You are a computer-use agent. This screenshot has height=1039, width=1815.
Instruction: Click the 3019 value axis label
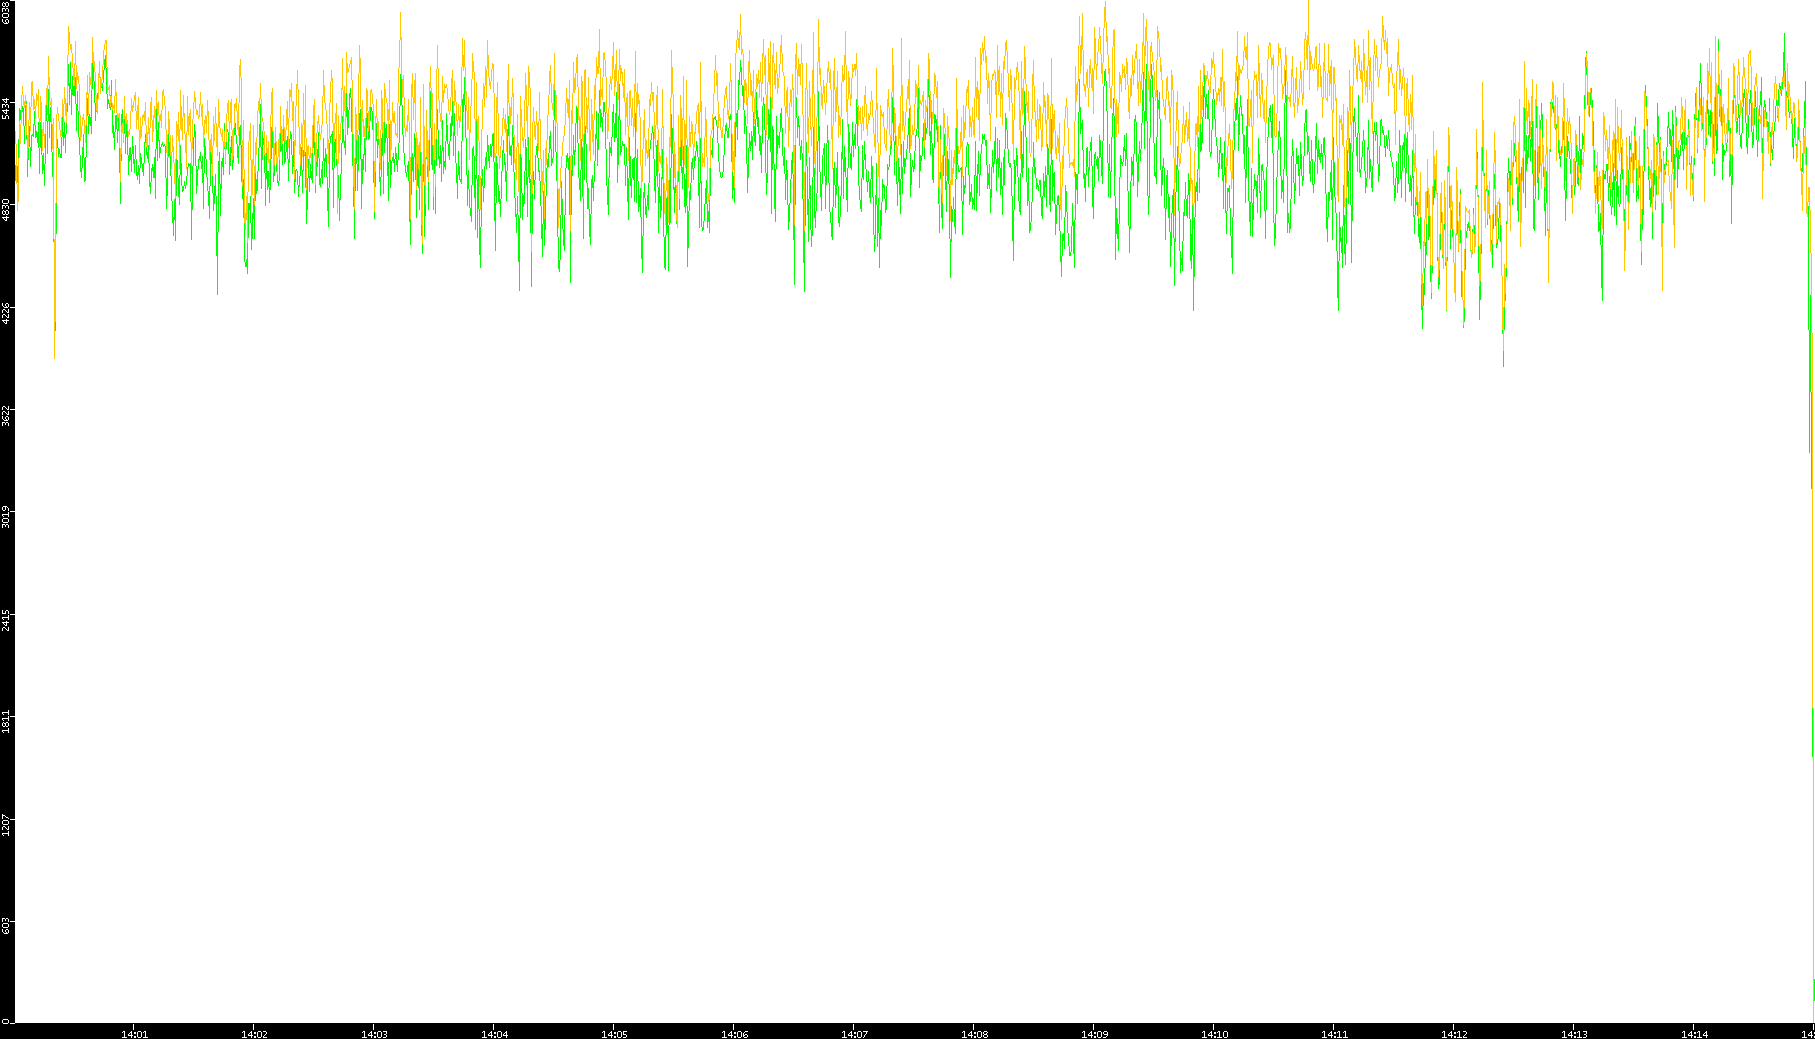point(6,517)
